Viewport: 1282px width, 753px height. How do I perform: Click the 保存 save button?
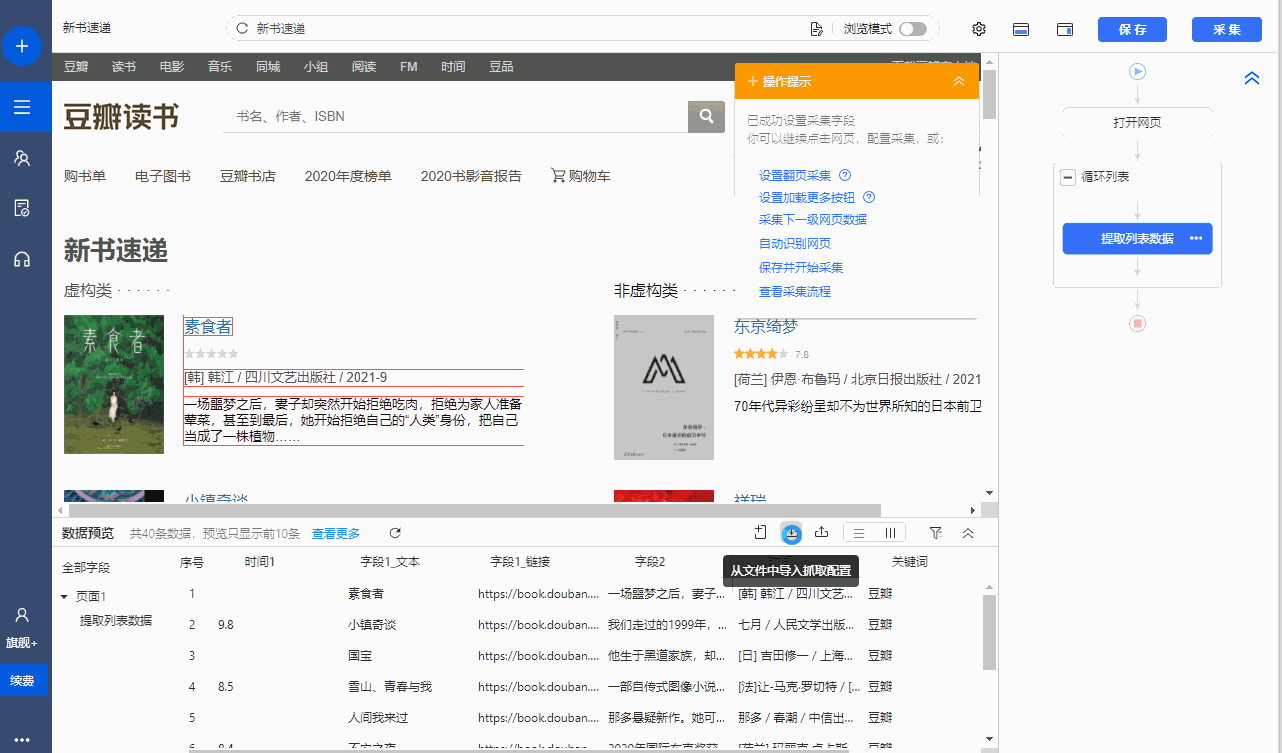pos(1132,29)
